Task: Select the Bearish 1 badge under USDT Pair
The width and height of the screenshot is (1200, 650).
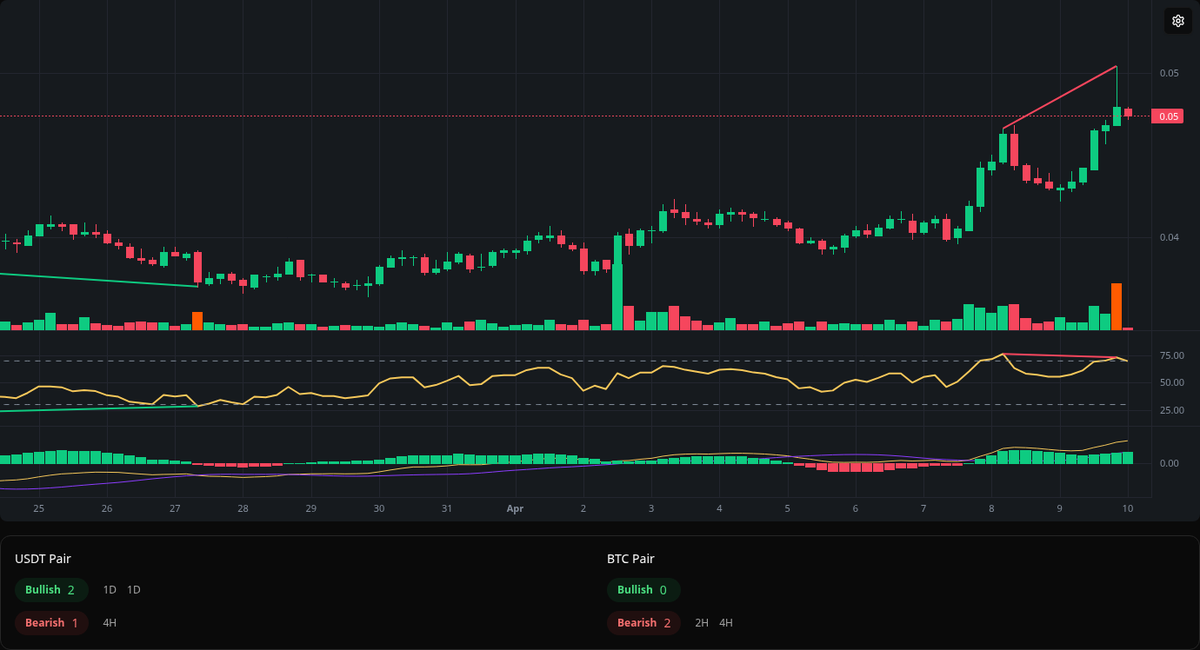Action: [x=51, y=623]
